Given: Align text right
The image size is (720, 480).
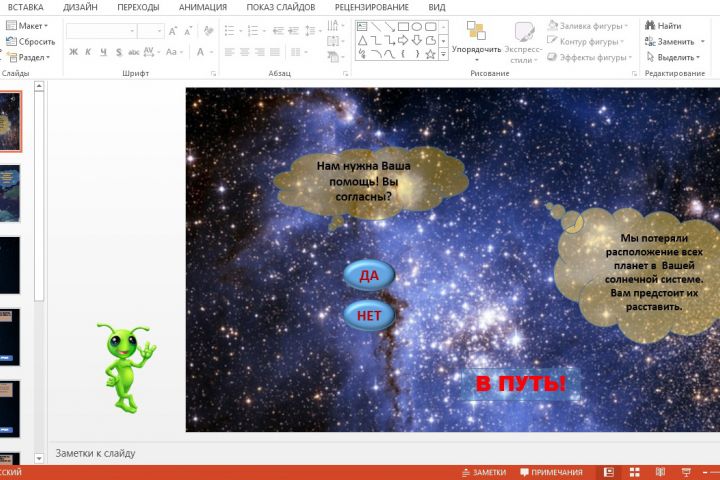Looking at the screenshot, I should click(x=260, y=52).
